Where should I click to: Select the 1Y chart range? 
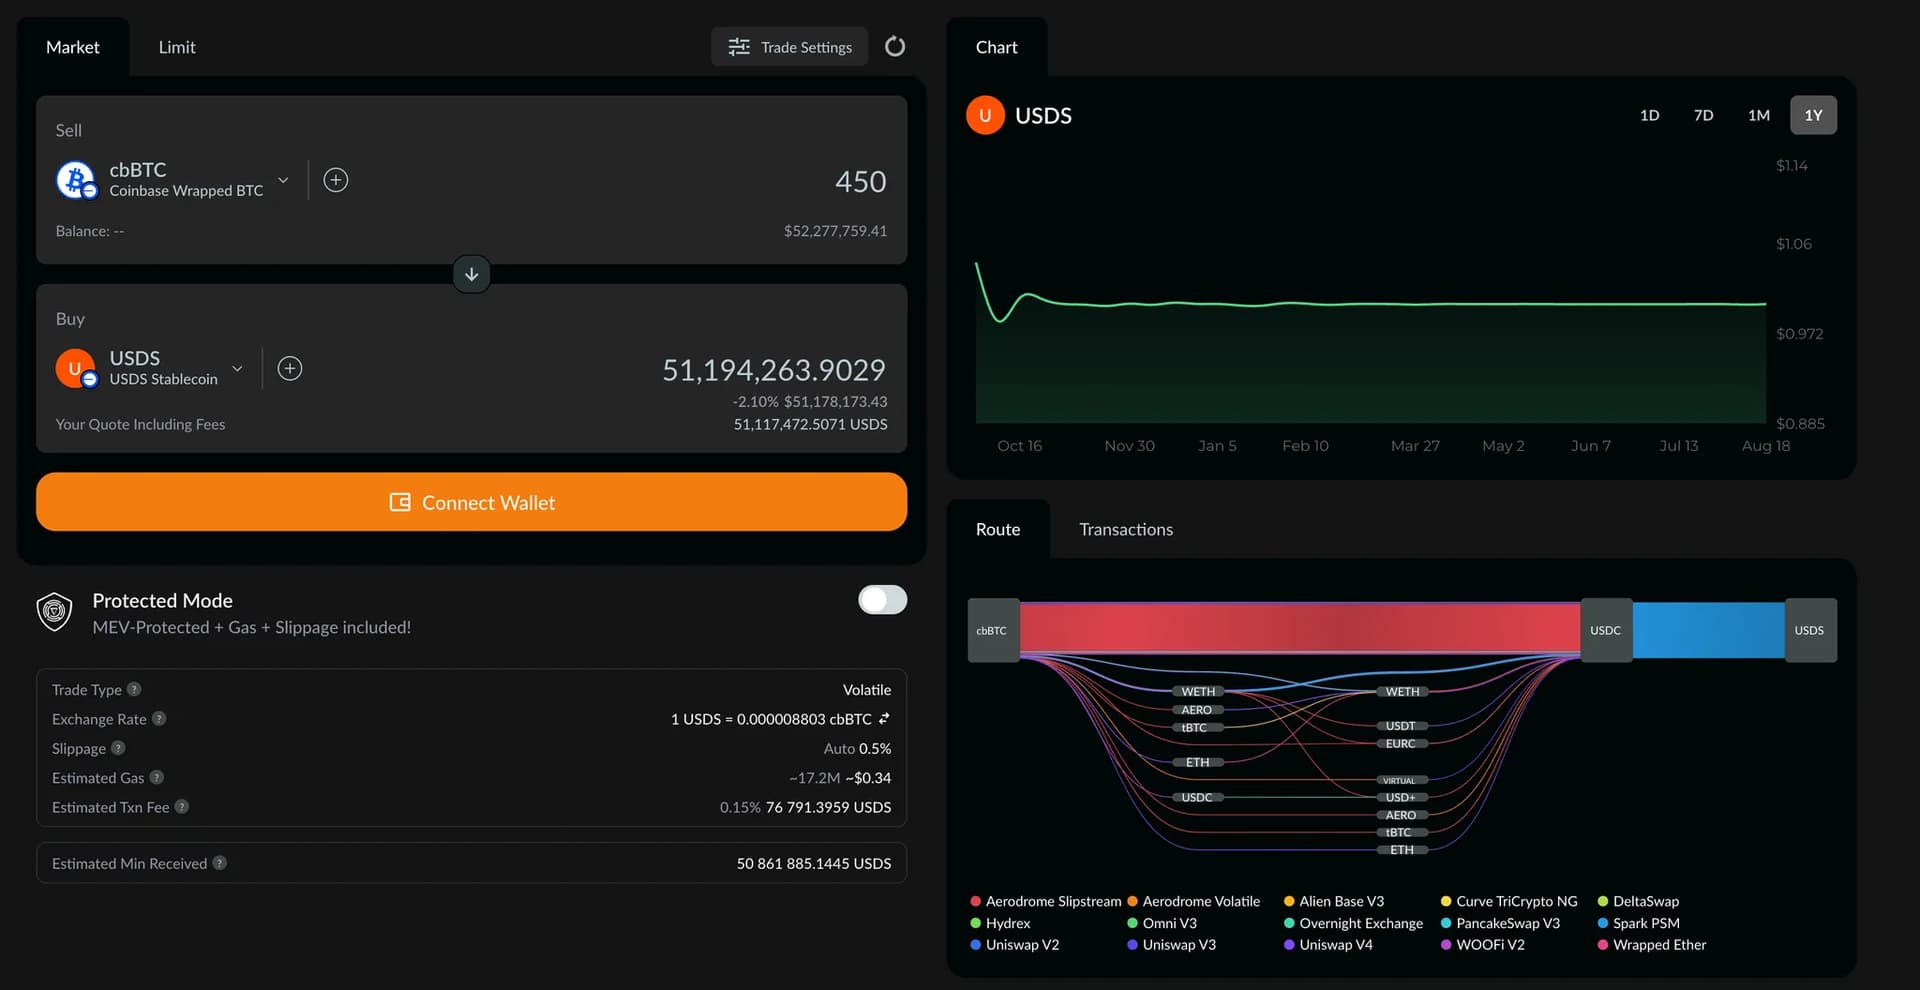[1813, 115]
